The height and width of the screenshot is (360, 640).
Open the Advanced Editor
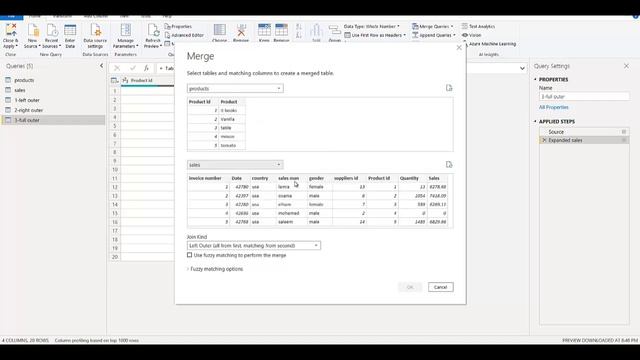[184, 36]
